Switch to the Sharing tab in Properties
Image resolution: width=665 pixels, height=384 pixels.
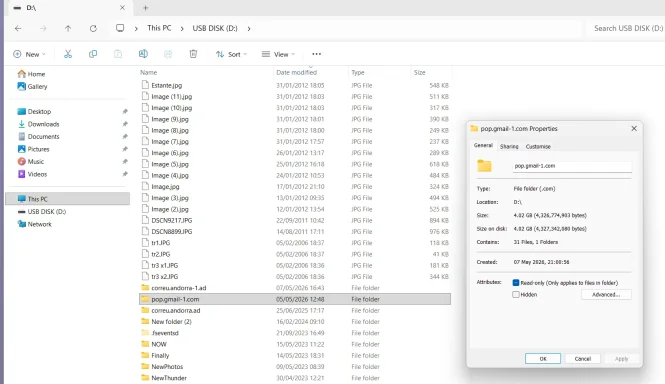[x=509, y=146]
